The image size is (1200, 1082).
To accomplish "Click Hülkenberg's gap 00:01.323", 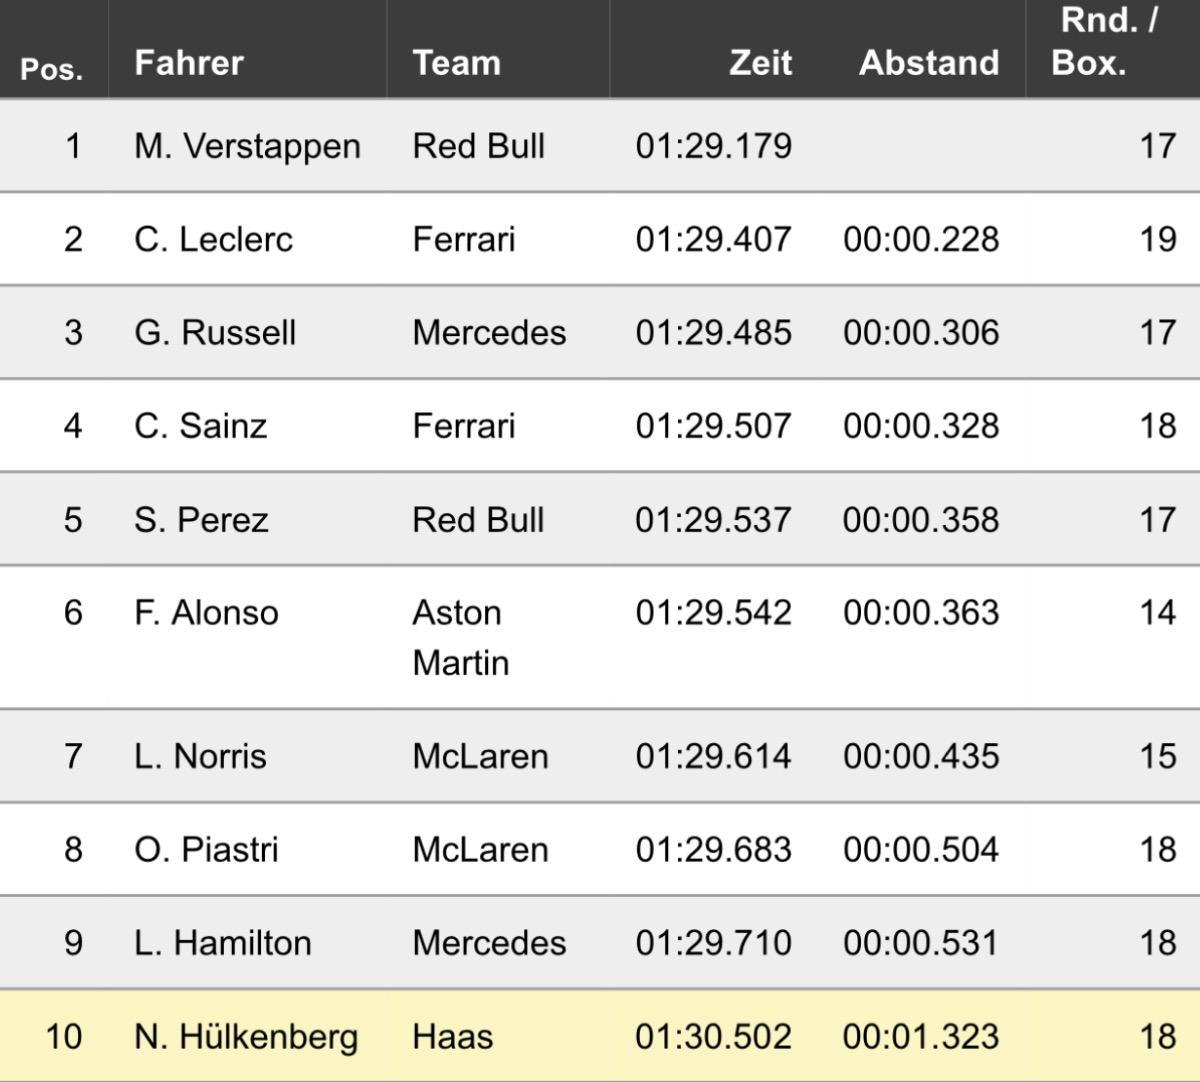I will tap(920, 1037).
